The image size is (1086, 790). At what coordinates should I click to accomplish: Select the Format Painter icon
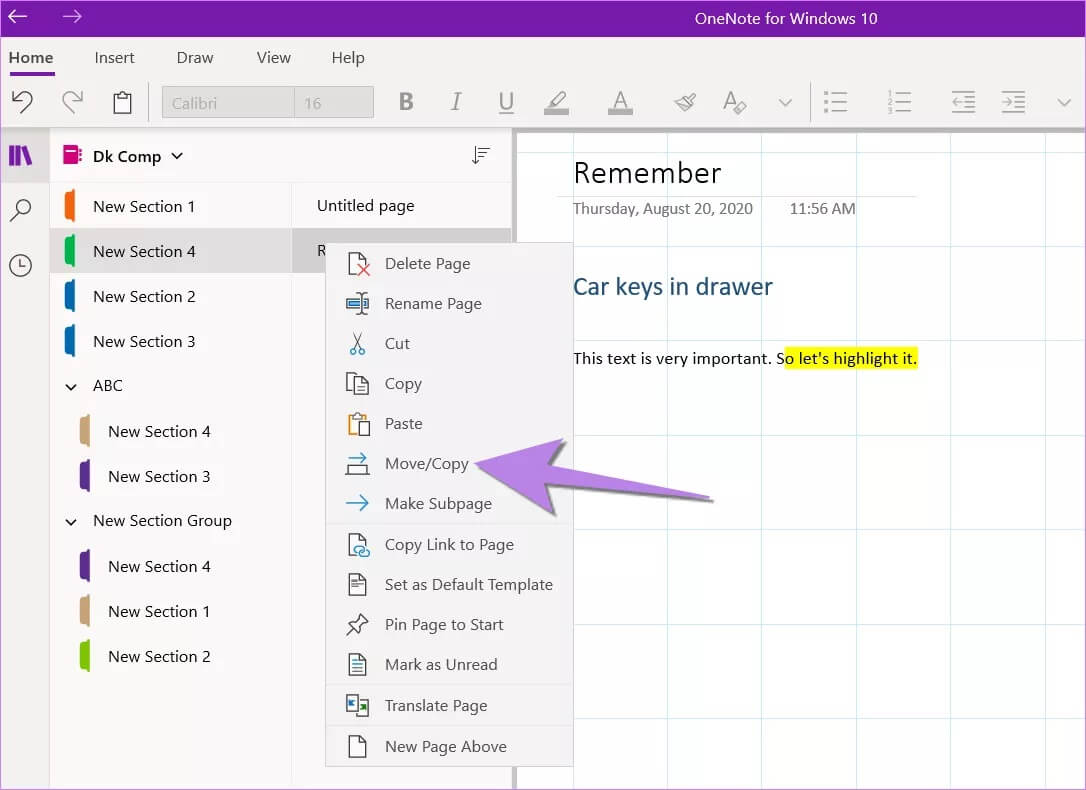(x=686, y=102)
